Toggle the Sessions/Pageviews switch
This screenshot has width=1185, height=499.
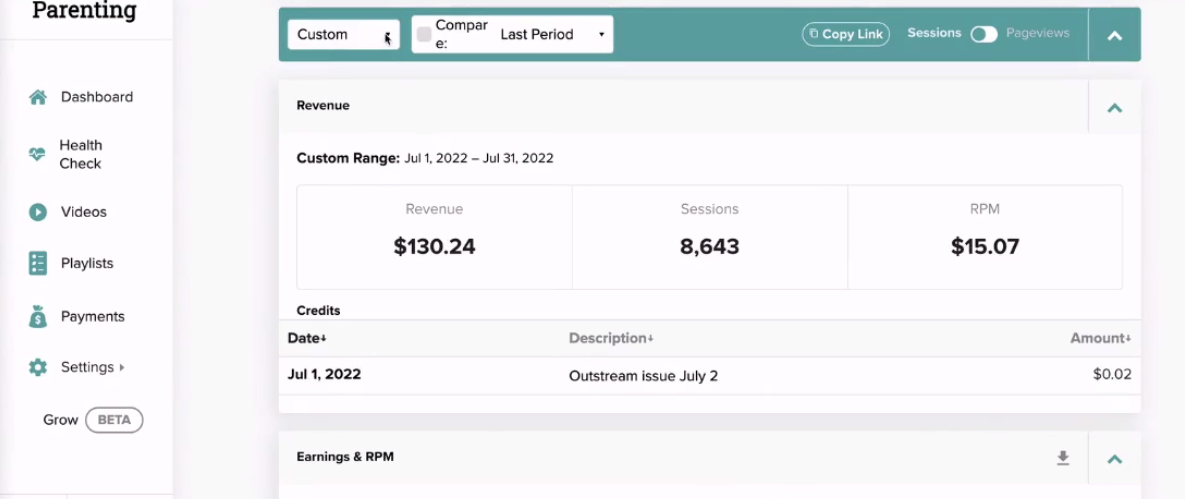[x=984, y=34]
